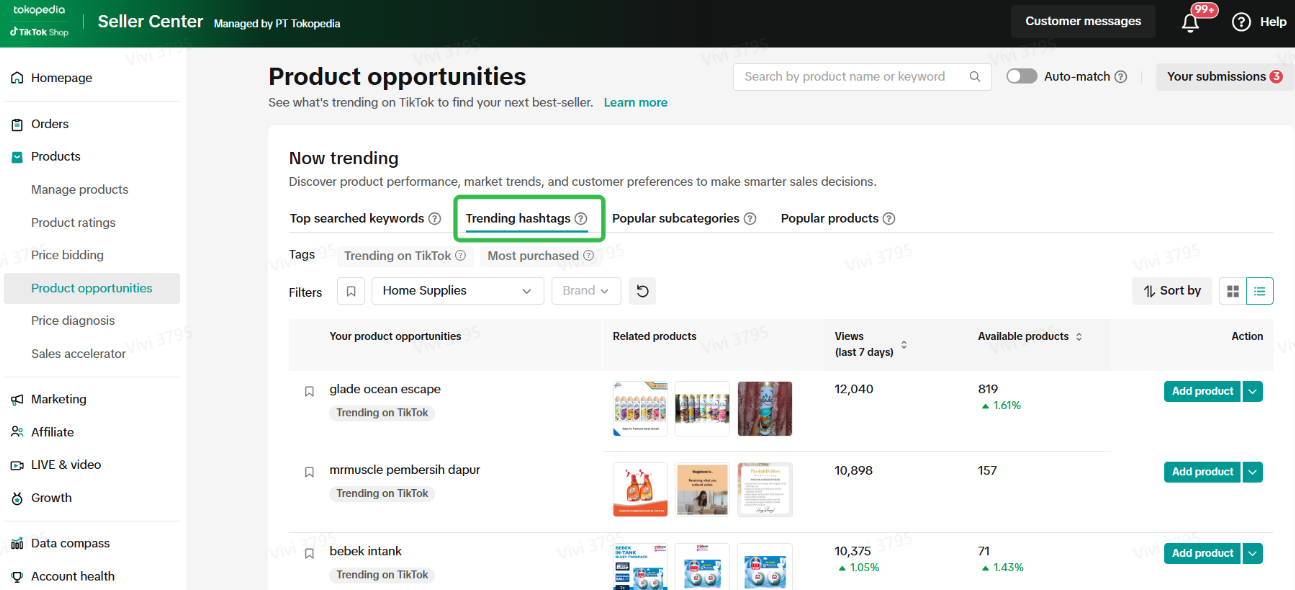Switch to Popular subcategories tab
The width and height of the screenshot is (1295, 590).
(x=676, y=218)
